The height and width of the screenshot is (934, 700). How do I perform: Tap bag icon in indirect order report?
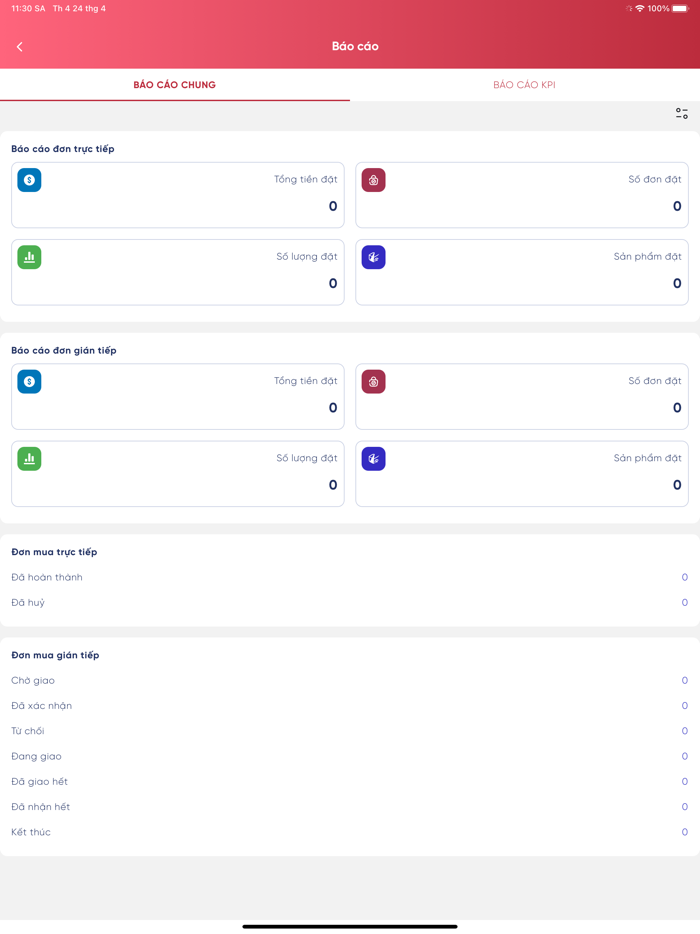tap(374, 381)
